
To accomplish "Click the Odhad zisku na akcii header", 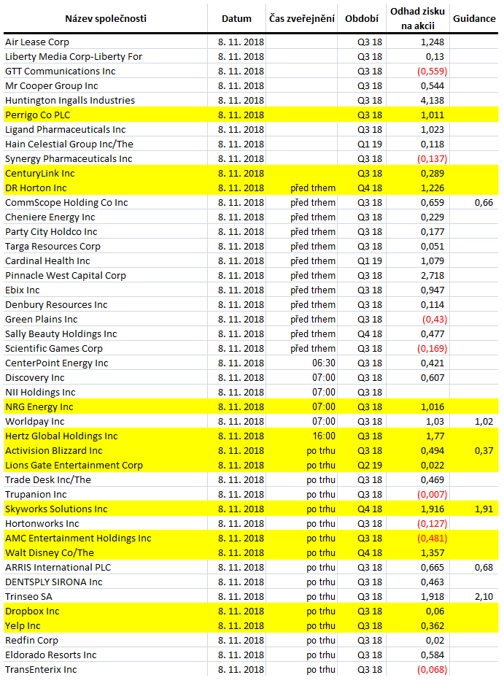I will pos(417,18).
